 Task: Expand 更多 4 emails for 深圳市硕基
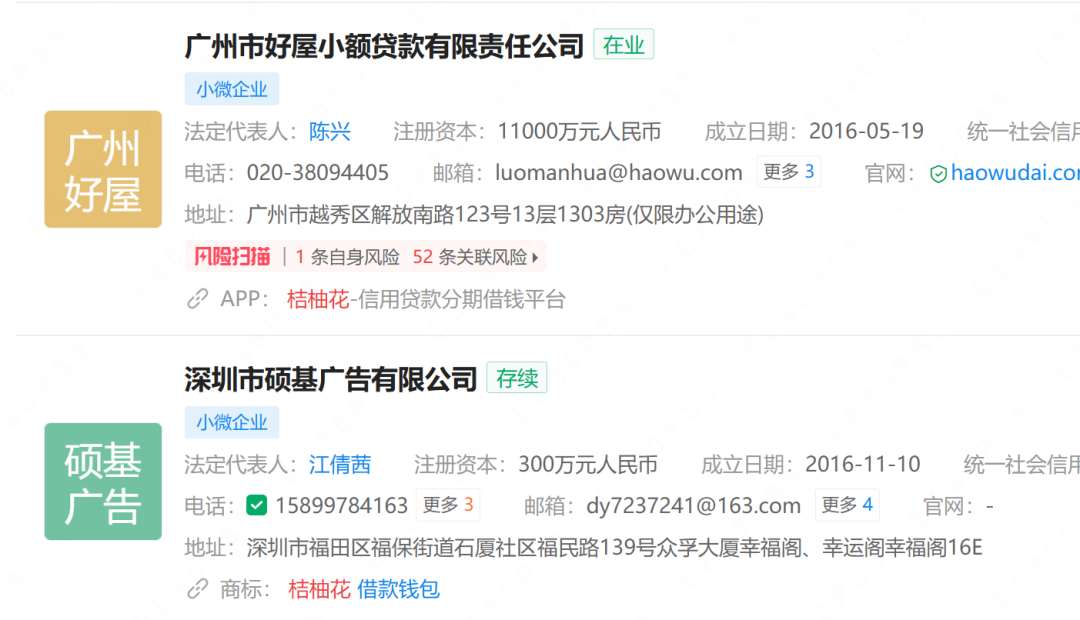(x=847, y=505)
